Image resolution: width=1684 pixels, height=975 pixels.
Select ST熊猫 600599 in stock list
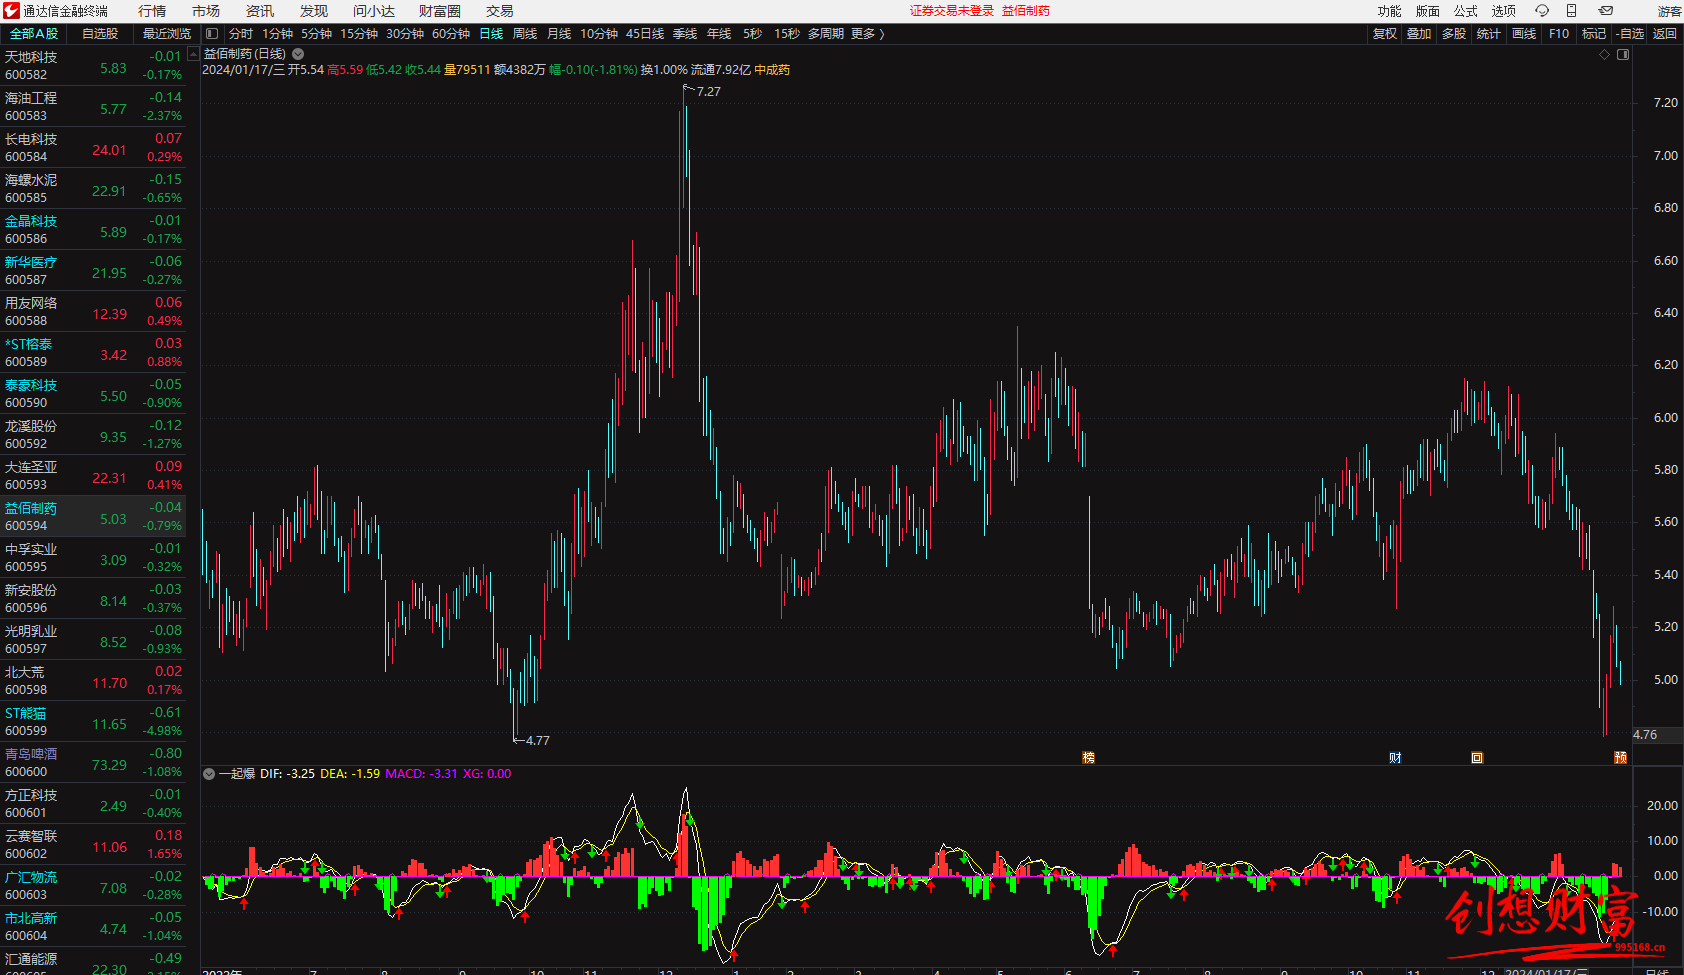[x=93, y=722]
